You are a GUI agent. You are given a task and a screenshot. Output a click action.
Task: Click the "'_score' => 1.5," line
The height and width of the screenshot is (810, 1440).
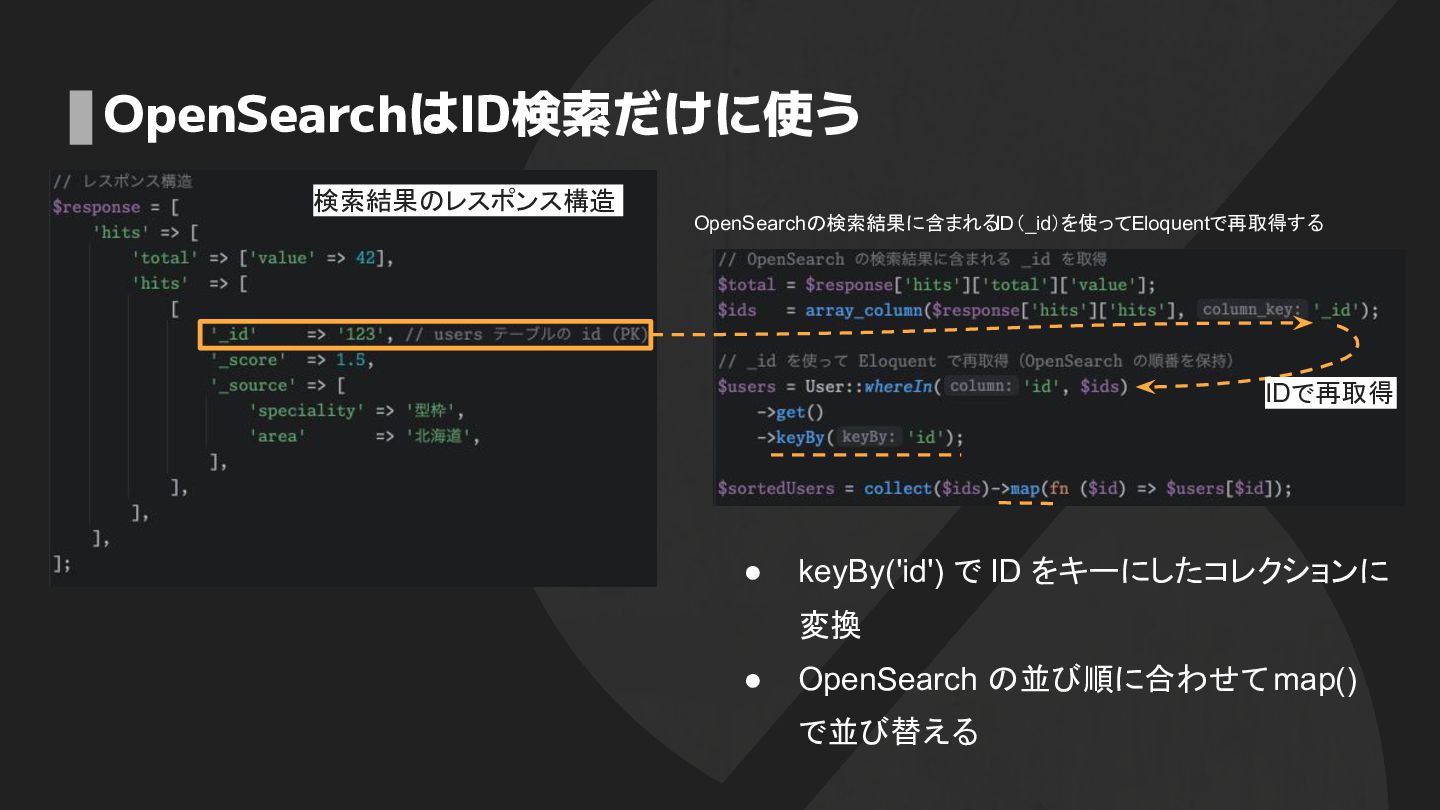click(x=292, y=360)
